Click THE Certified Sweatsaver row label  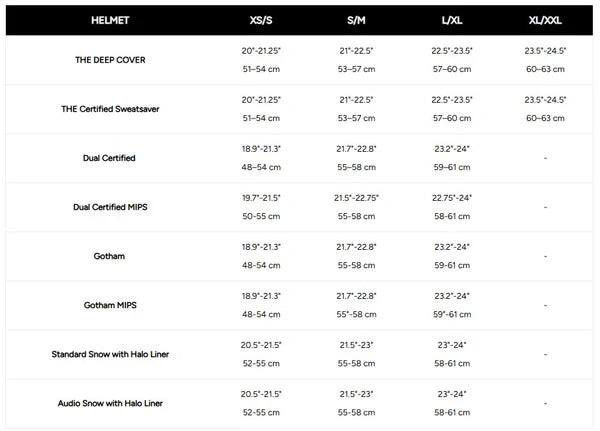(x=110, y=109)
